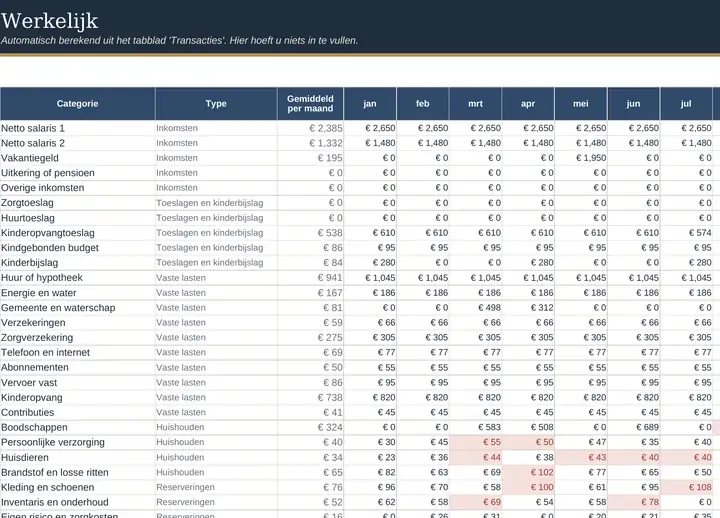Select the Inventaris en onderhoud cell

point(78,502)
